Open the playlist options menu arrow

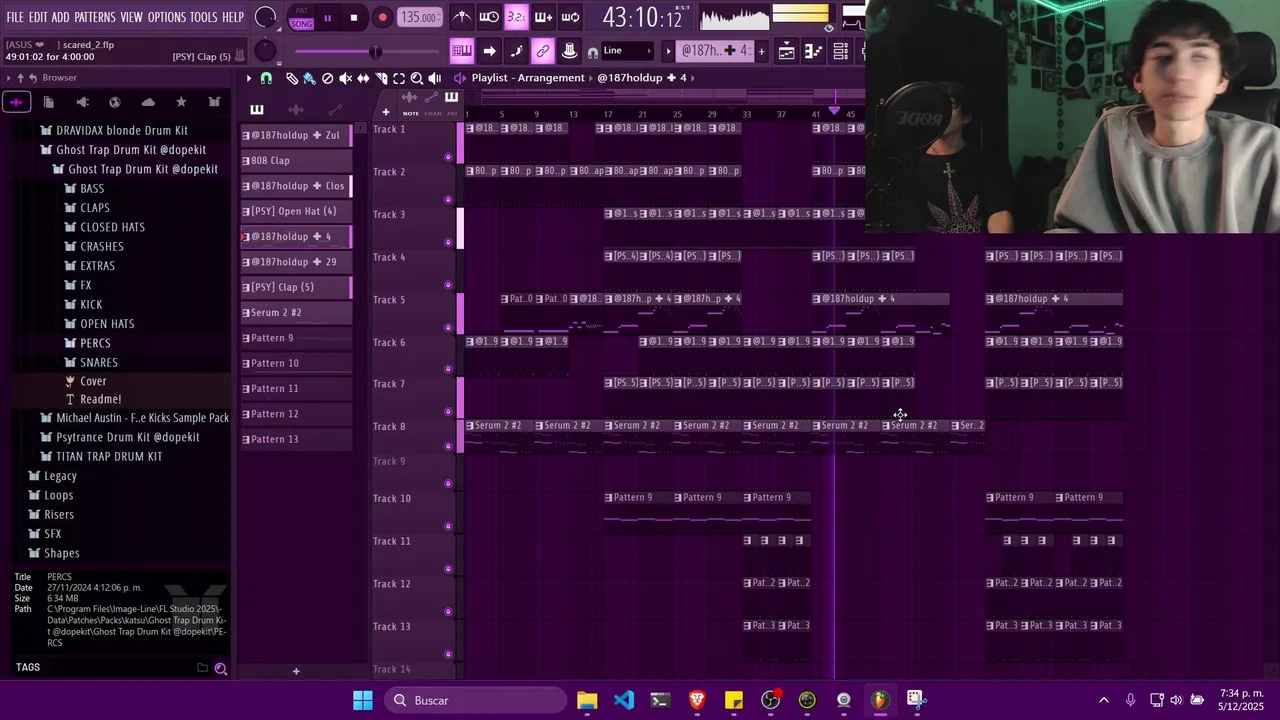pyautogui.click(x=249, y=78)
